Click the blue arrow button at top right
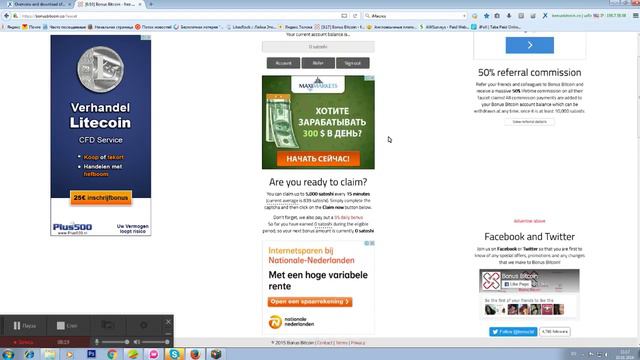This screenshot has width=640, height=360. tap(529, 45)
